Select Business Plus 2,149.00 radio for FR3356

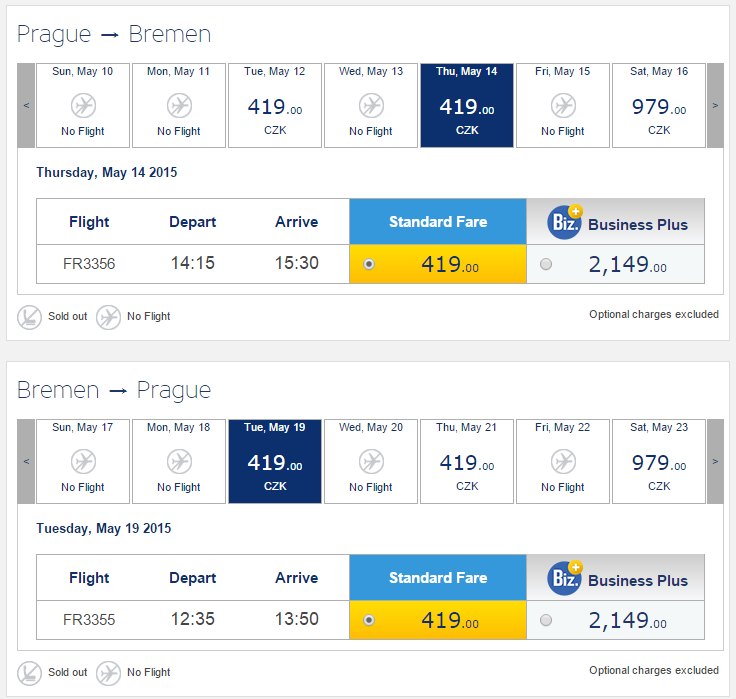(546, 264)
